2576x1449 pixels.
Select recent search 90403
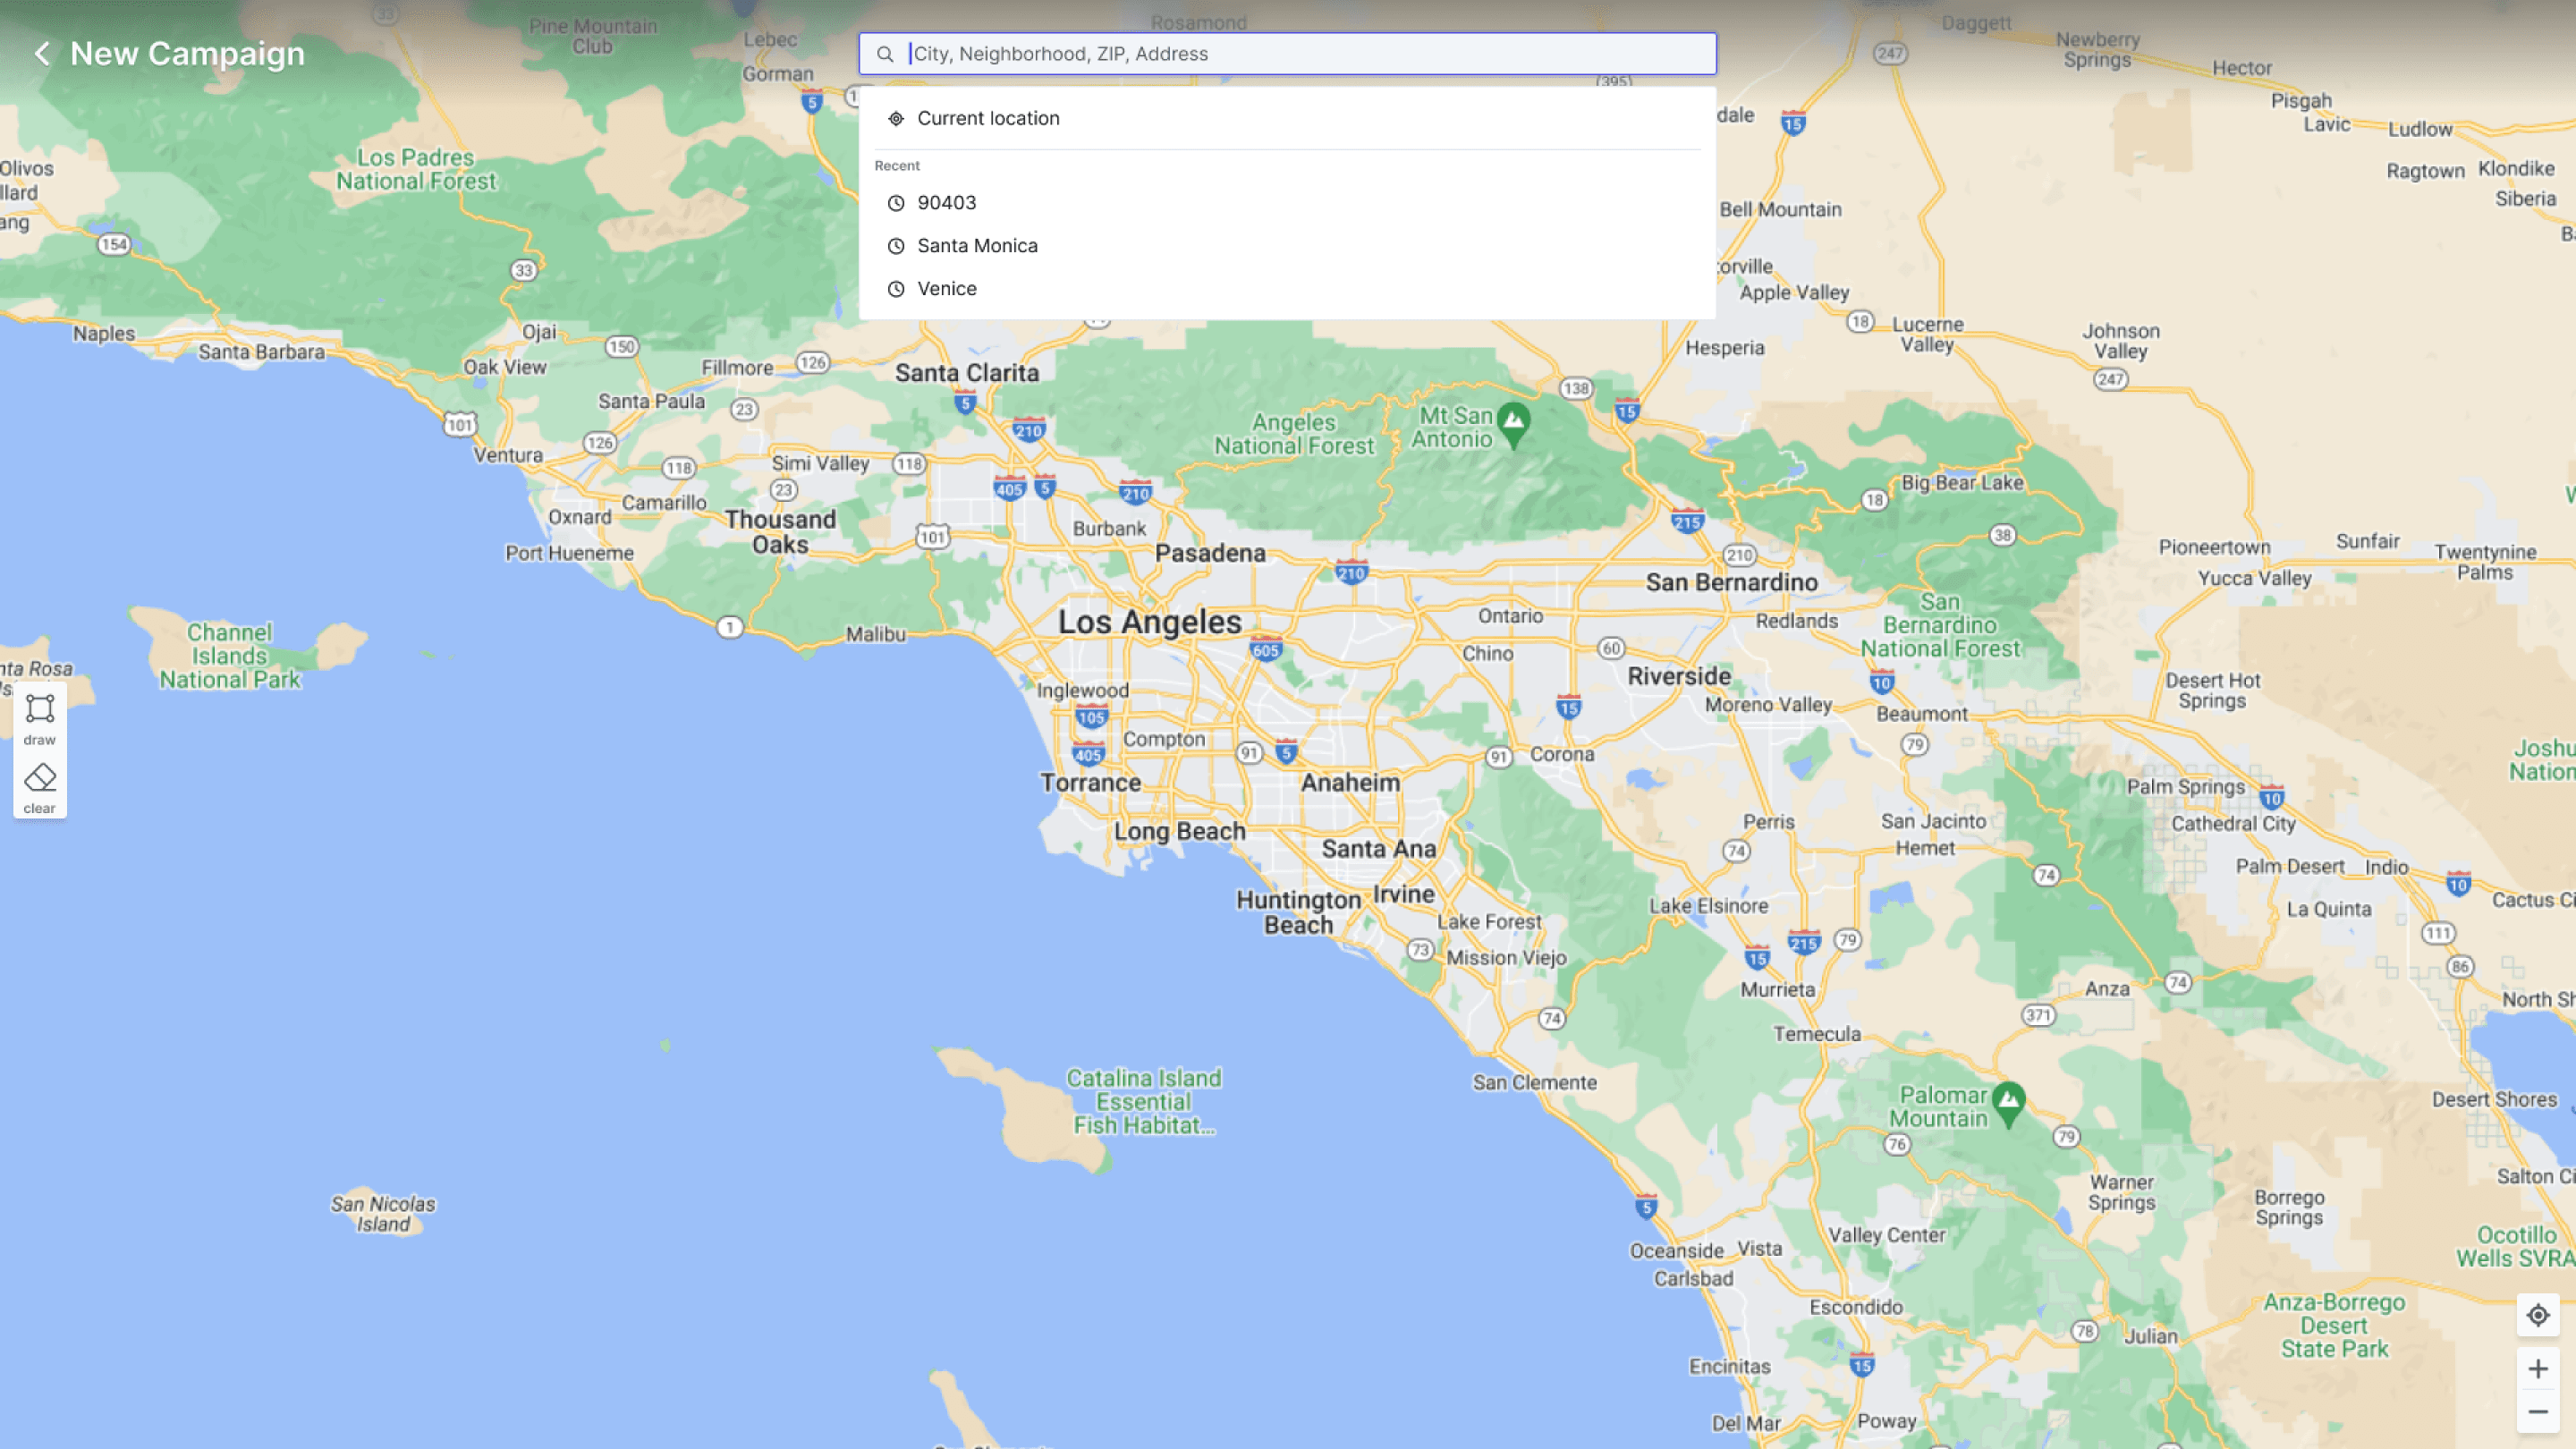click(x=946, y=203)
